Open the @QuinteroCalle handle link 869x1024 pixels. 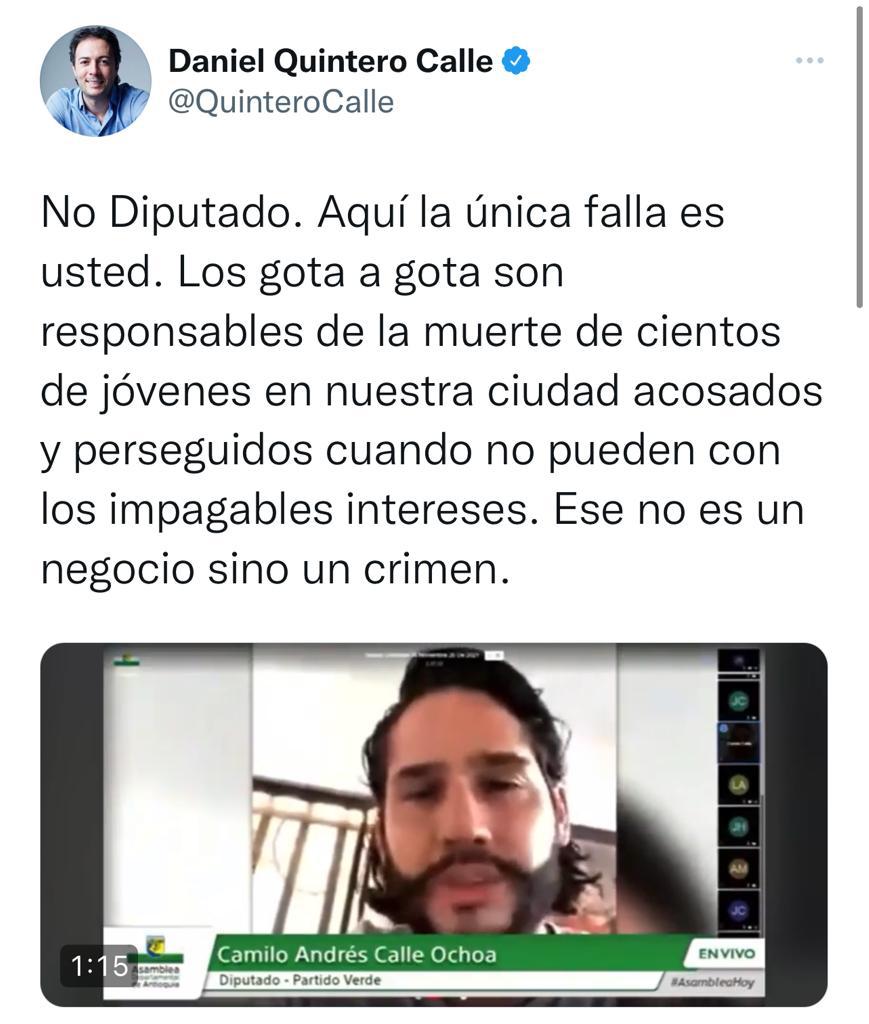[281, 102]
